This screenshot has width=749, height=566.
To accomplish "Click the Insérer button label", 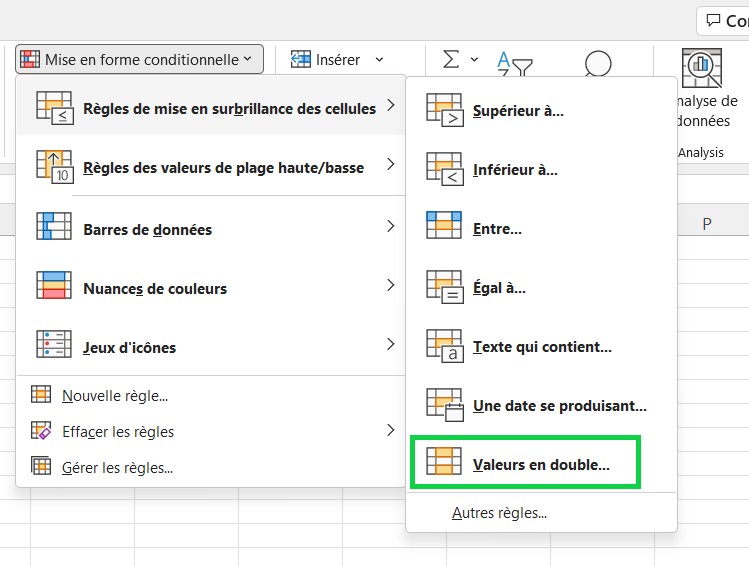I will tap(338, 60).
